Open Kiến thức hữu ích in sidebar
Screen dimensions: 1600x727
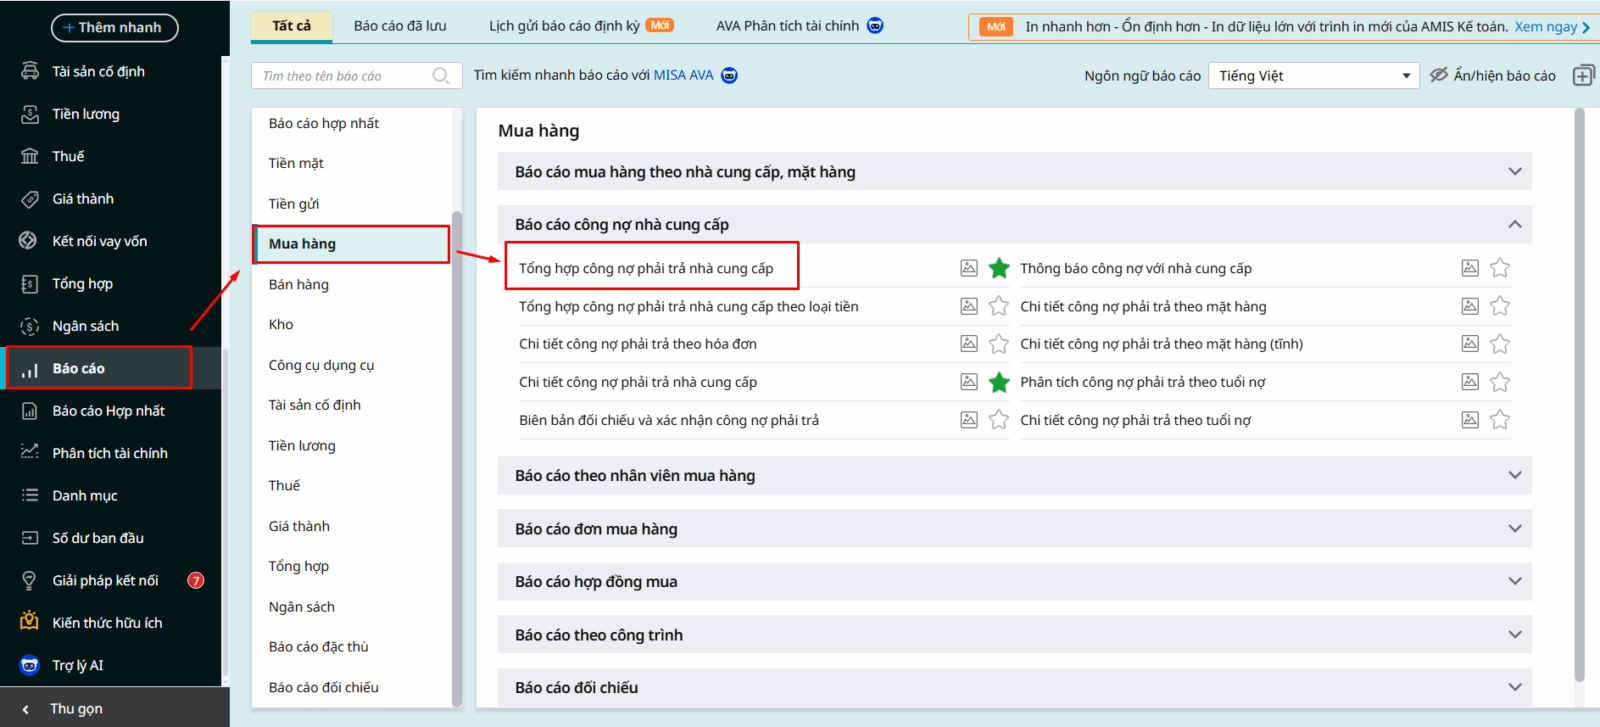[107, 623]
